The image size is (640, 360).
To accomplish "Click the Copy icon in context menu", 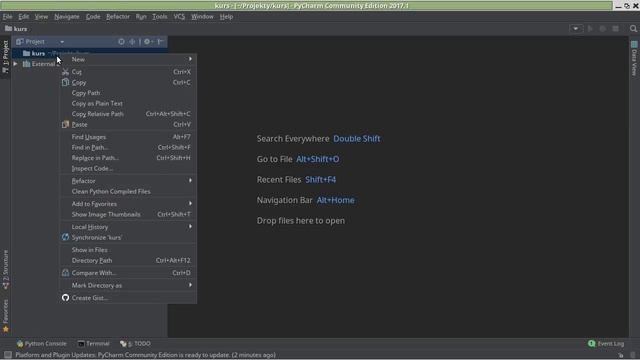I will pos(65,82).
